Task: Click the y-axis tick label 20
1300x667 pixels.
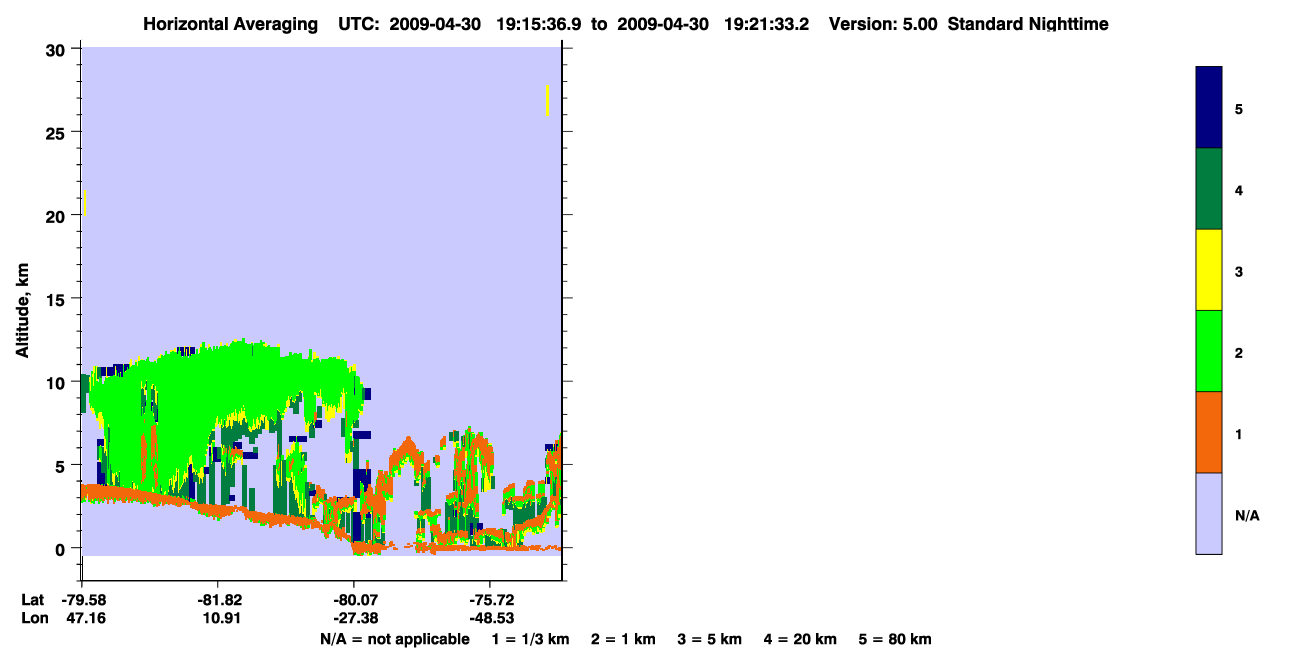Action: 55,215
